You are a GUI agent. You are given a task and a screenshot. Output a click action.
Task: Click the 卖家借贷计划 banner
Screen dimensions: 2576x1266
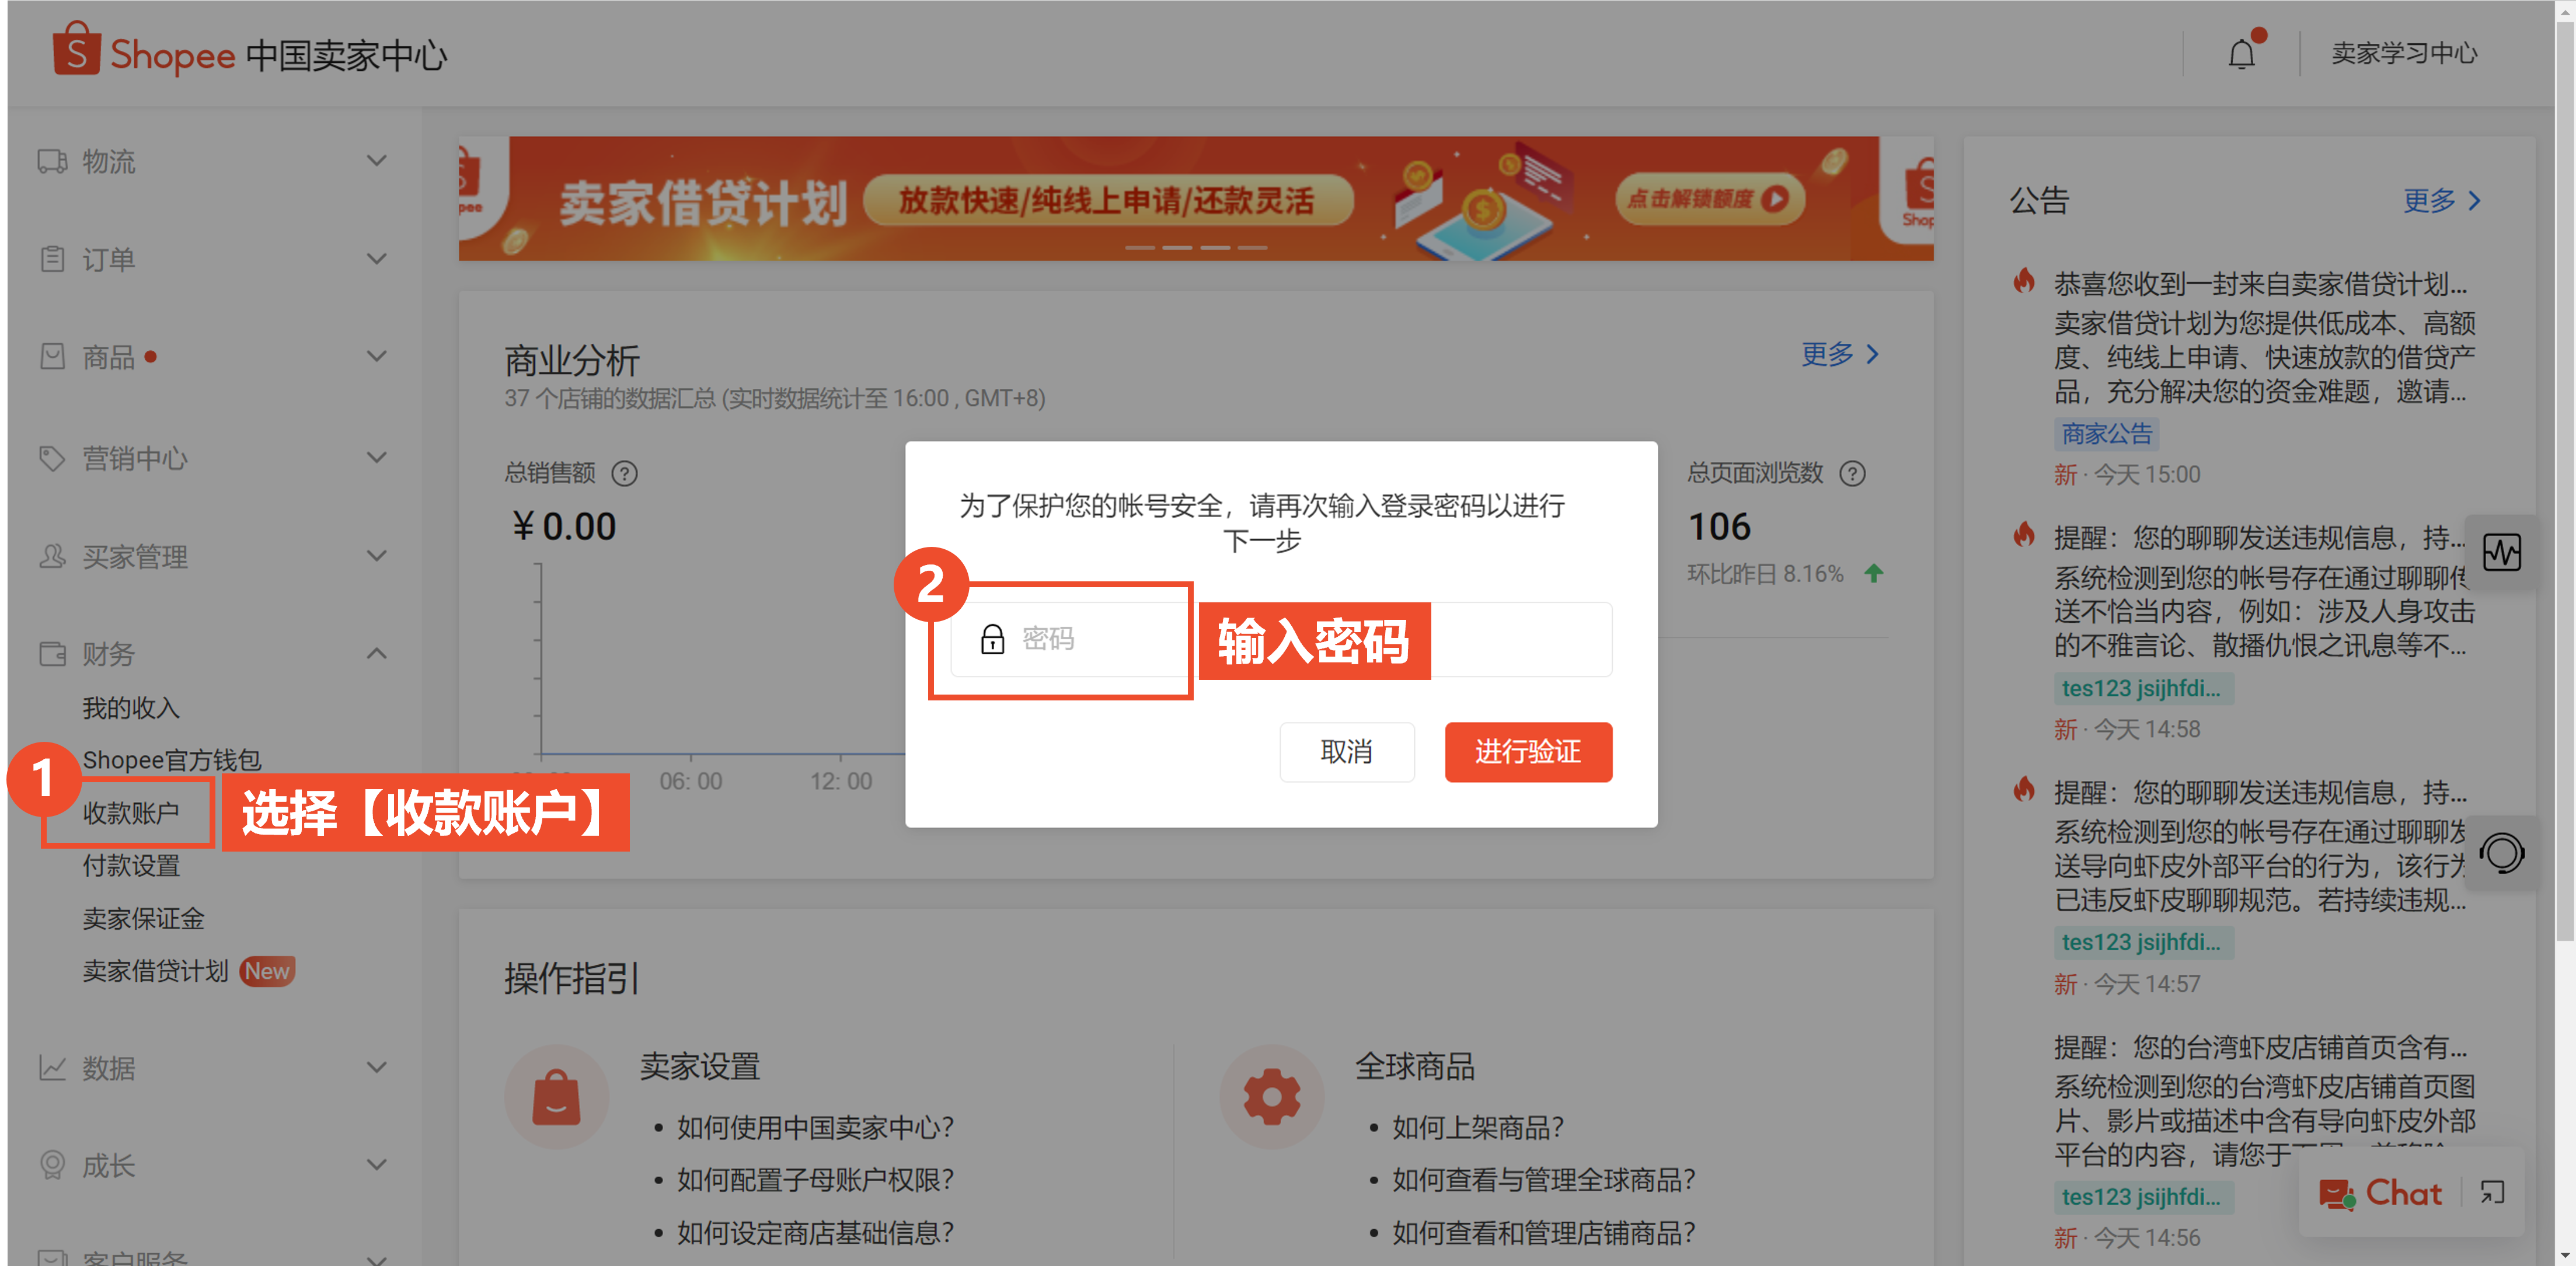(x=1195, y=199)
